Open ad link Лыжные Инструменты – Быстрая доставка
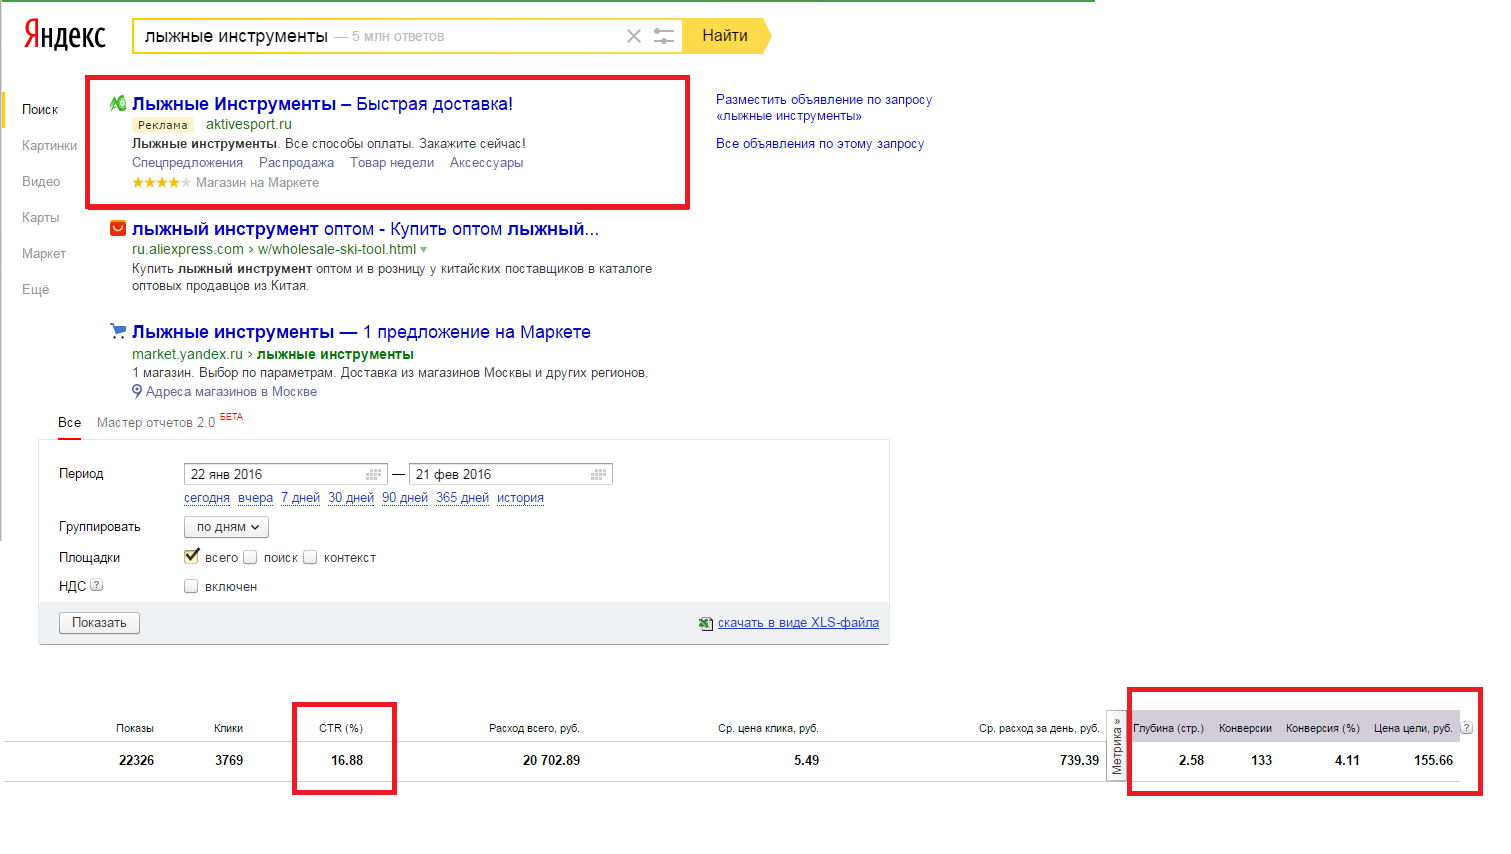Viewport: 1511px width, 854px height. pyautogui.click(x=322, y=103)
